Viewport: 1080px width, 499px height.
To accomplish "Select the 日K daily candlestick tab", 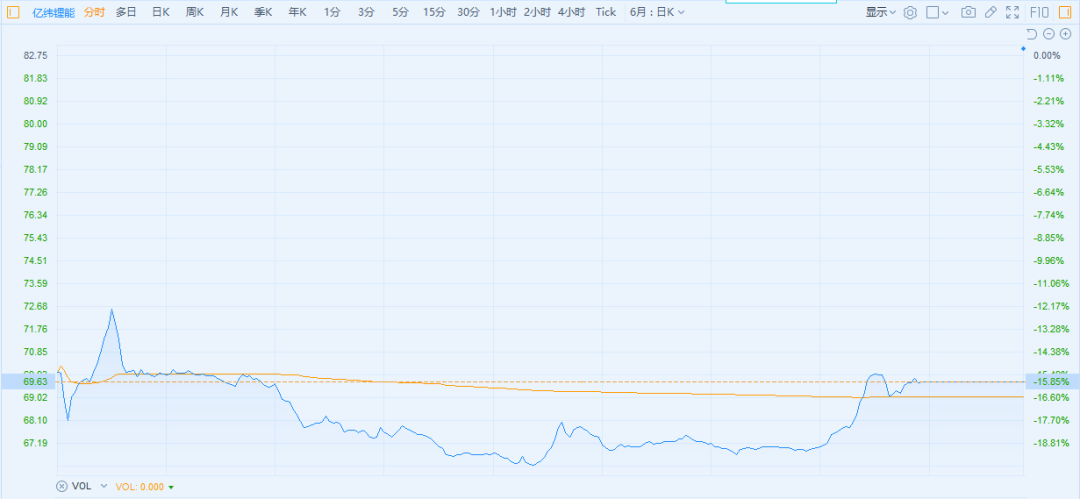I will (x=160, y=12).
